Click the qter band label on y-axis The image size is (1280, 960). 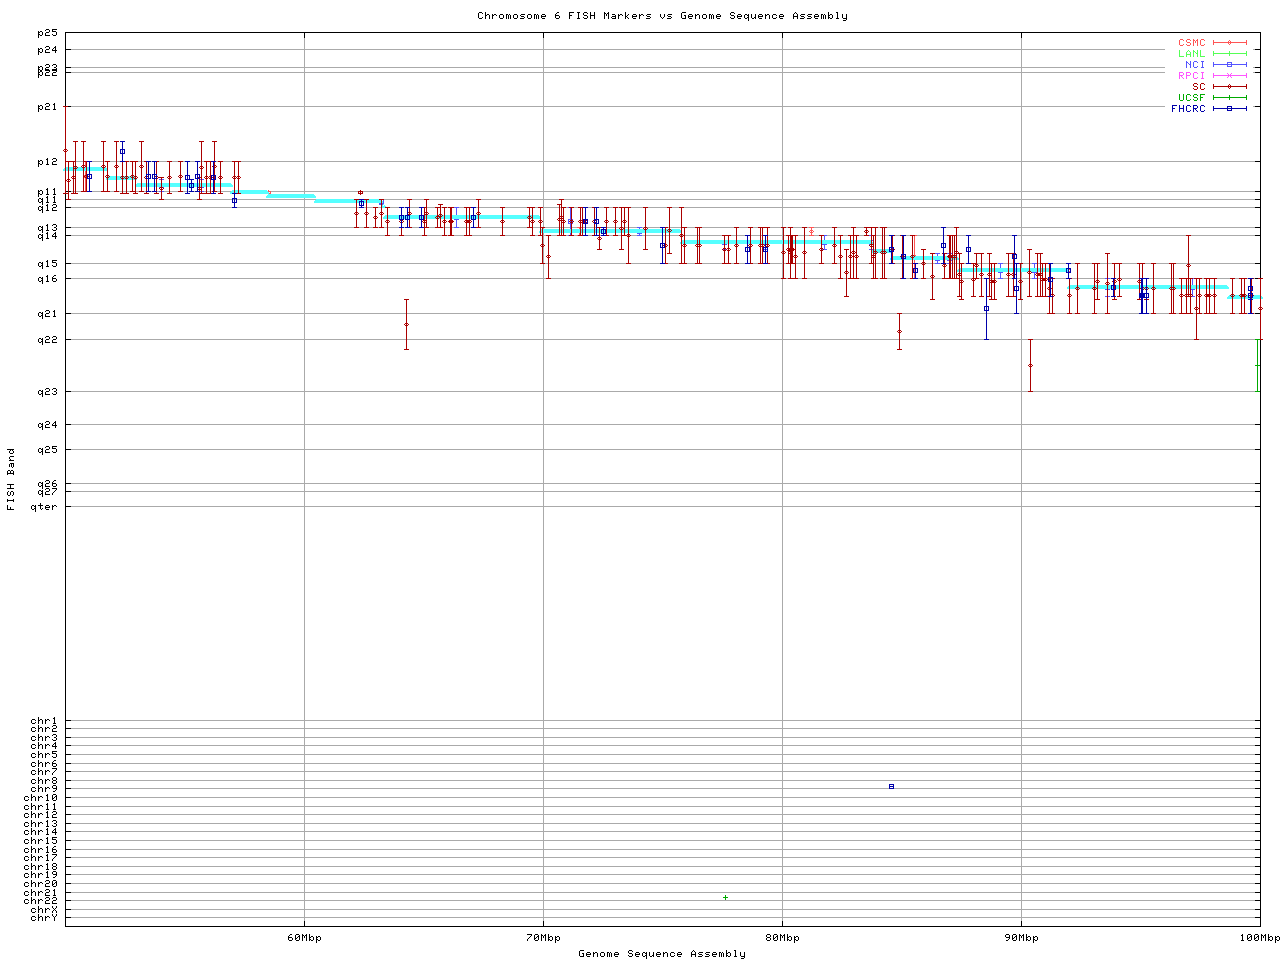(45, 507)
